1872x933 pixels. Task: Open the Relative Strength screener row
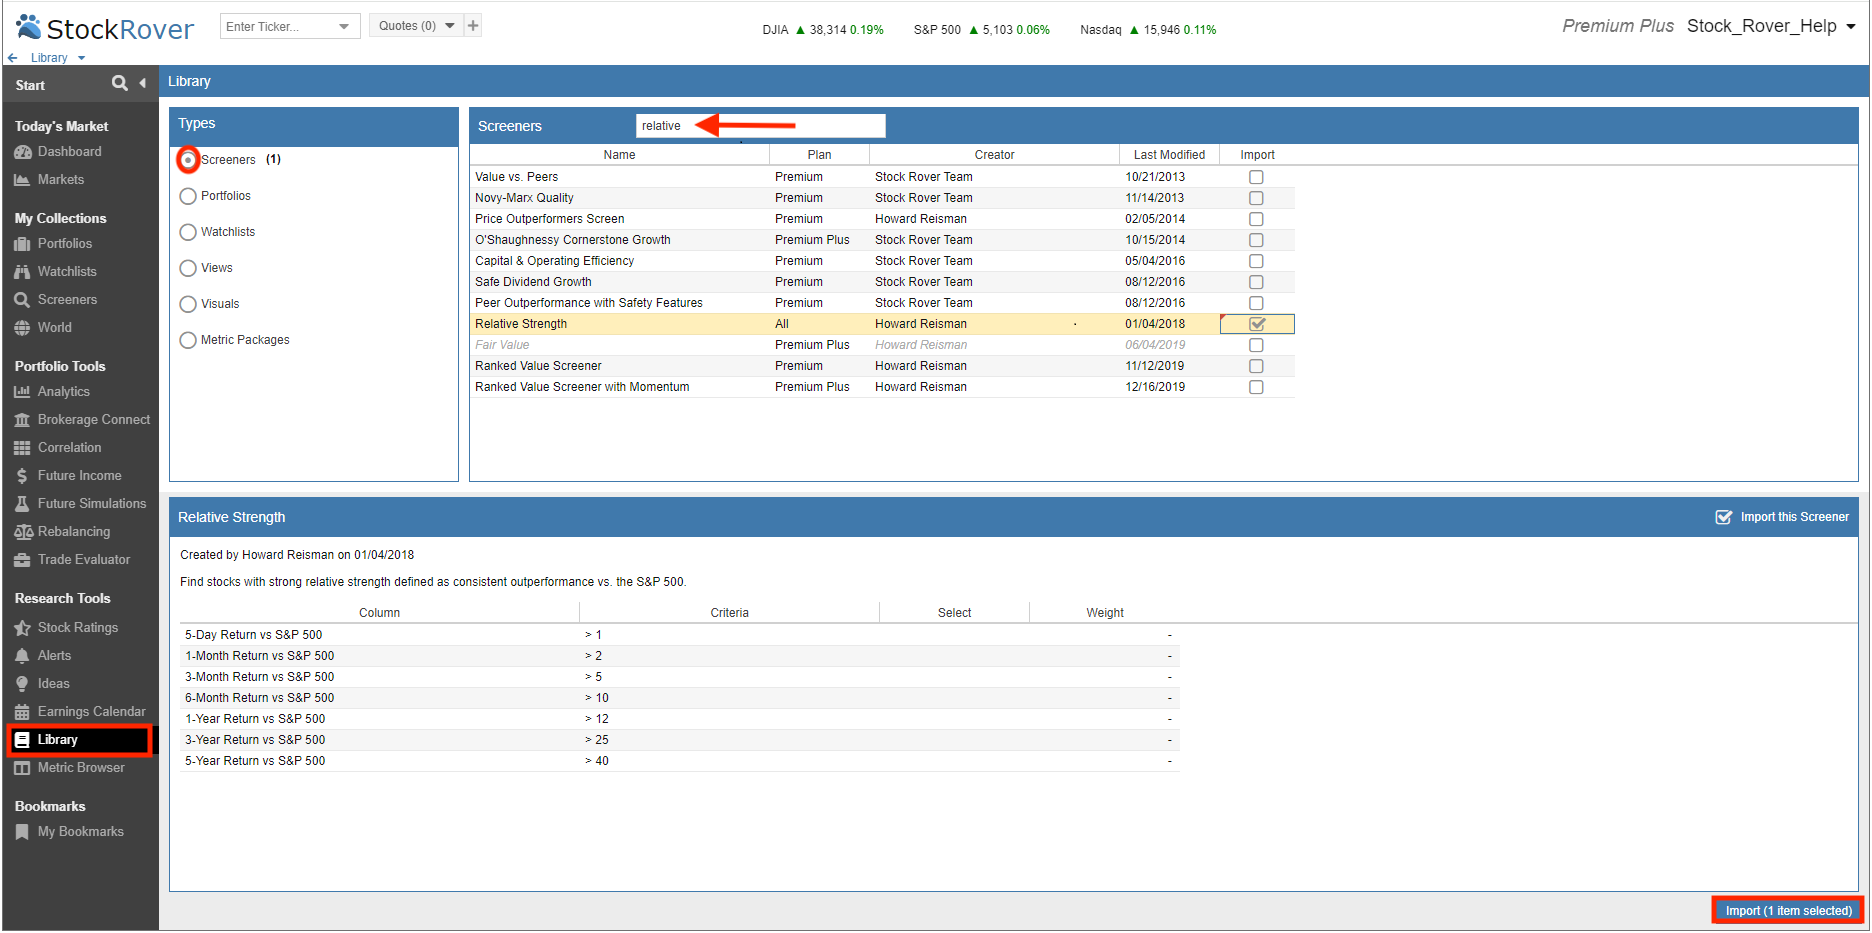click(x=882, y=324)
